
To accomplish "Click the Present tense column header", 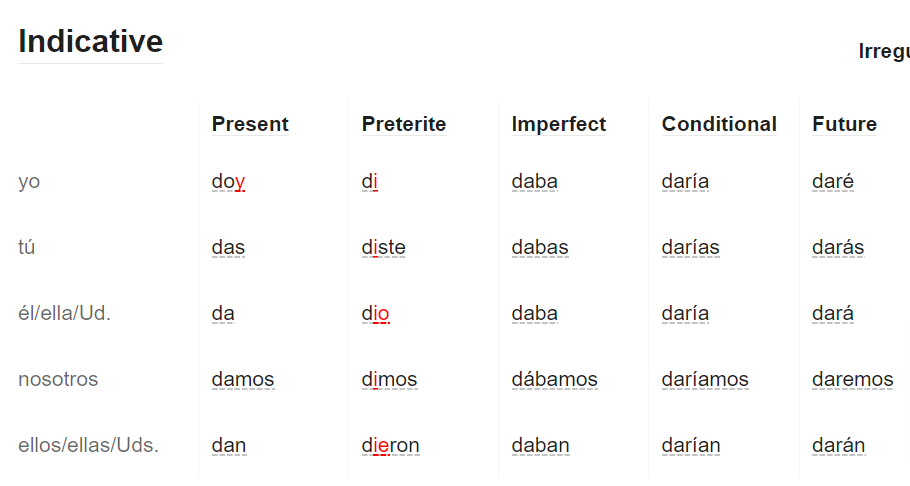I will pos(250,124).
